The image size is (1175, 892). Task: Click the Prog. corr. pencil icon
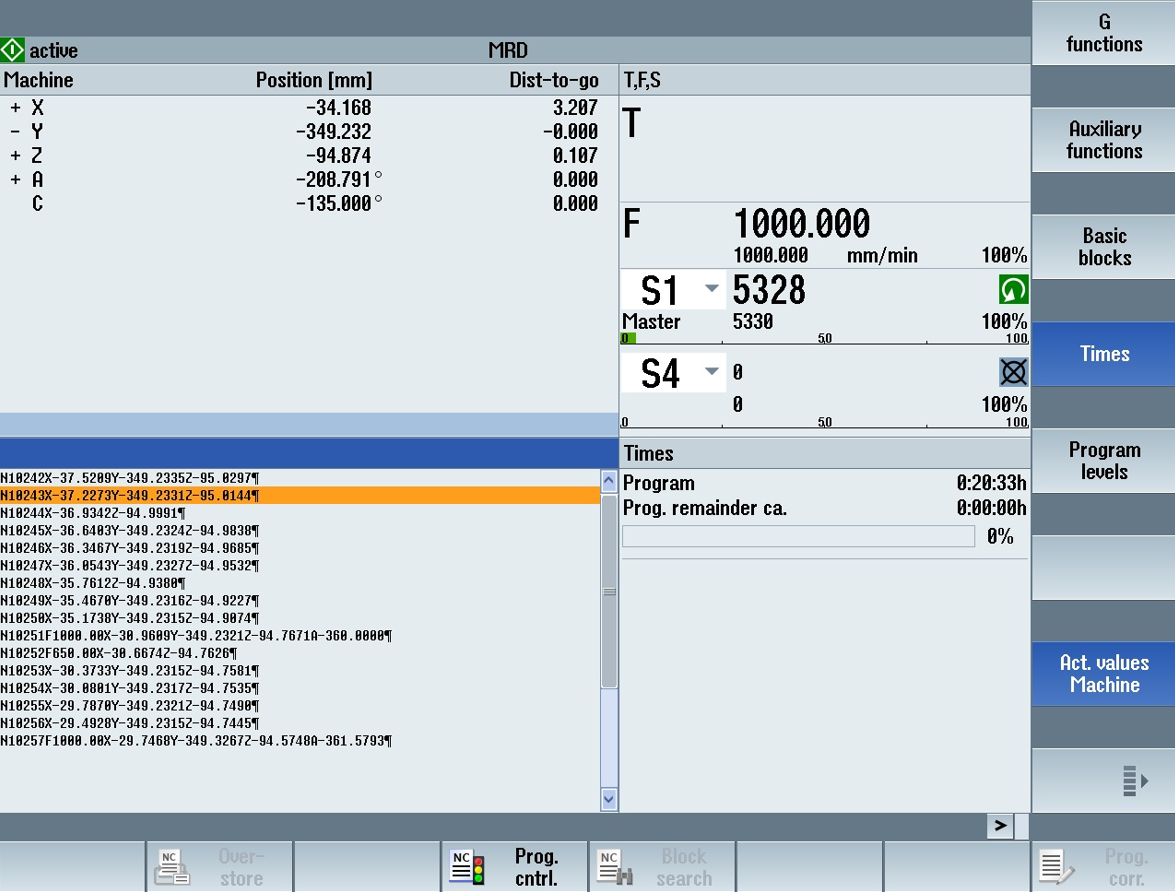[1056, 867]
